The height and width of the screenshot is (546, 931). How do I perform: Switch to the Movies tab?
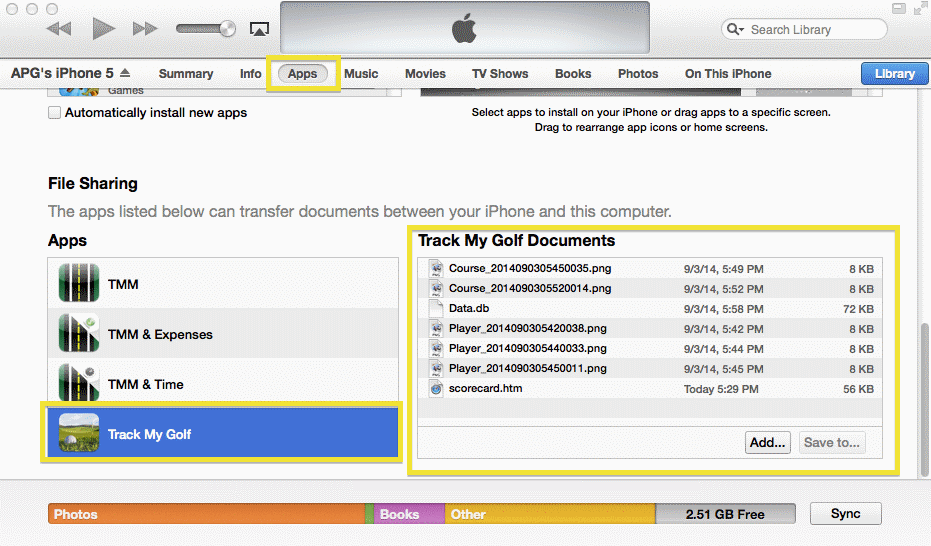pyautogui.click(x=425, y=74)
